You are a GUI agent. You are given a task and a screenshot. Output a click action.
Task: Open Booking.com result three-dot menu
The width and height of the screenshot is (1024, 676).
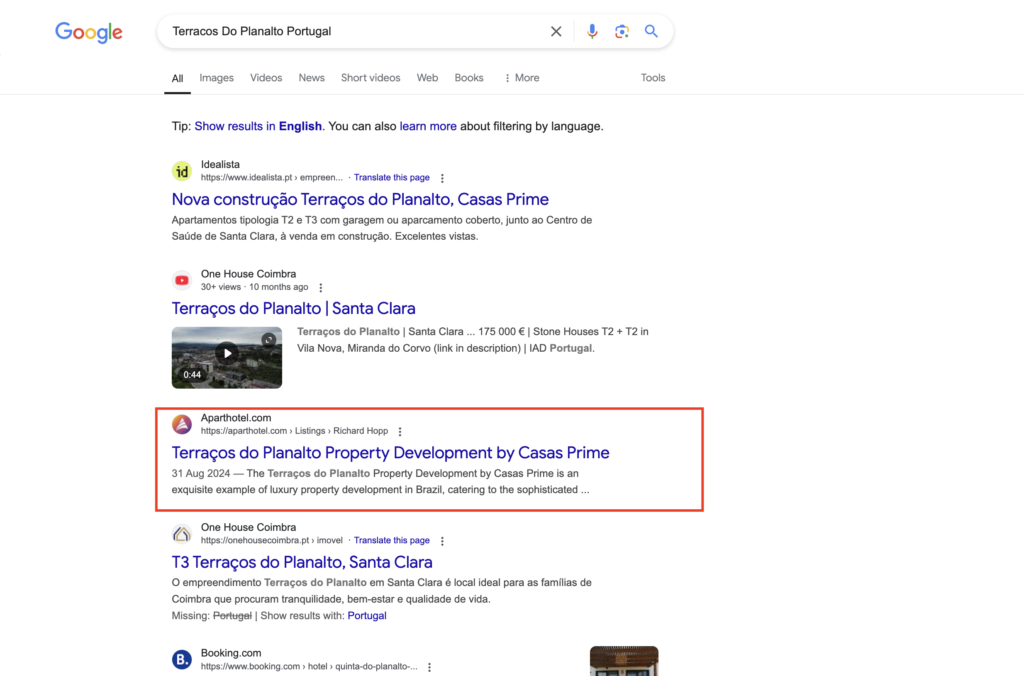(x=429, y=667)
